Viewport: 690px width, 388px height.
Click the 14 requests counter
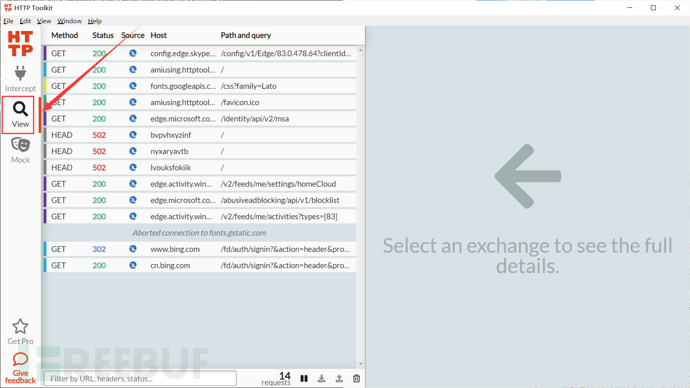click(x=276, y=378)
